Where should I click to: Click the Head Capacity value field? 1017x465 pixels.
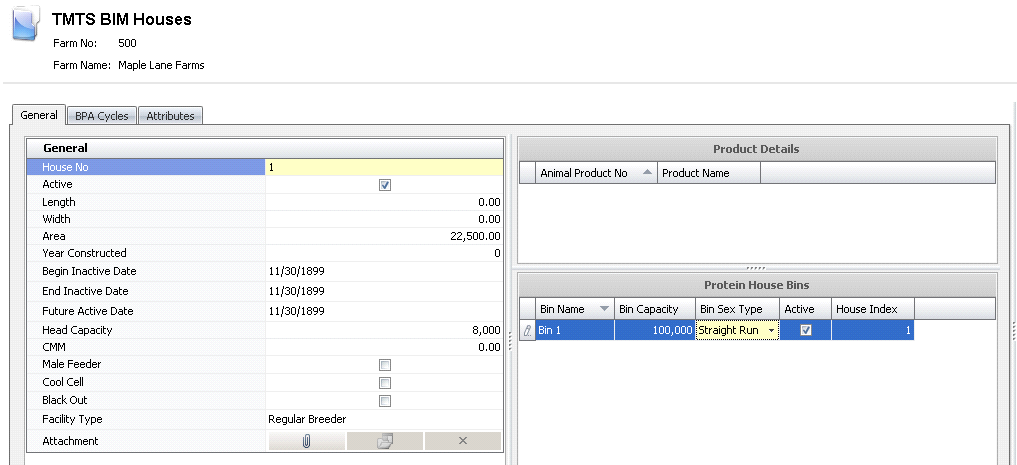point(384,330)
